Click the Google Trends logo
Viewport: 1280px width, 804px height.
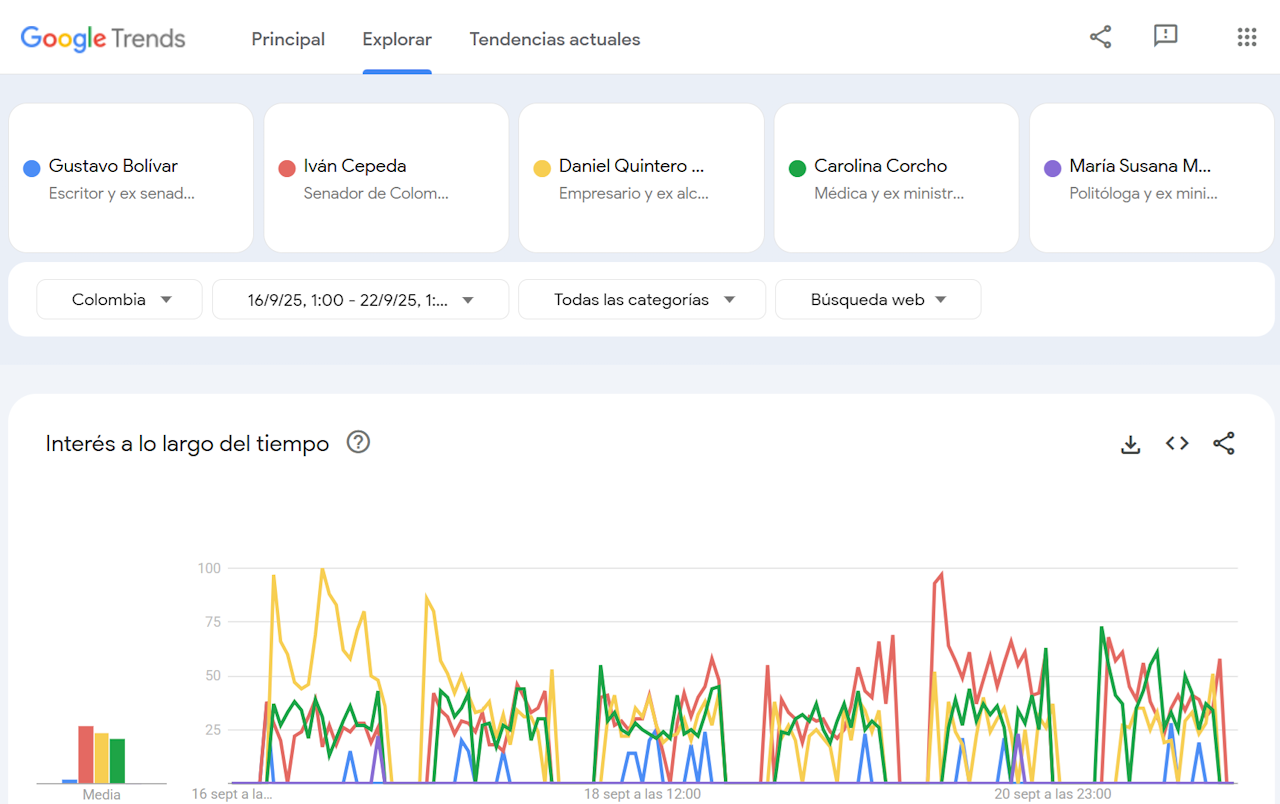pyautogui.click(x=103, y=39)
